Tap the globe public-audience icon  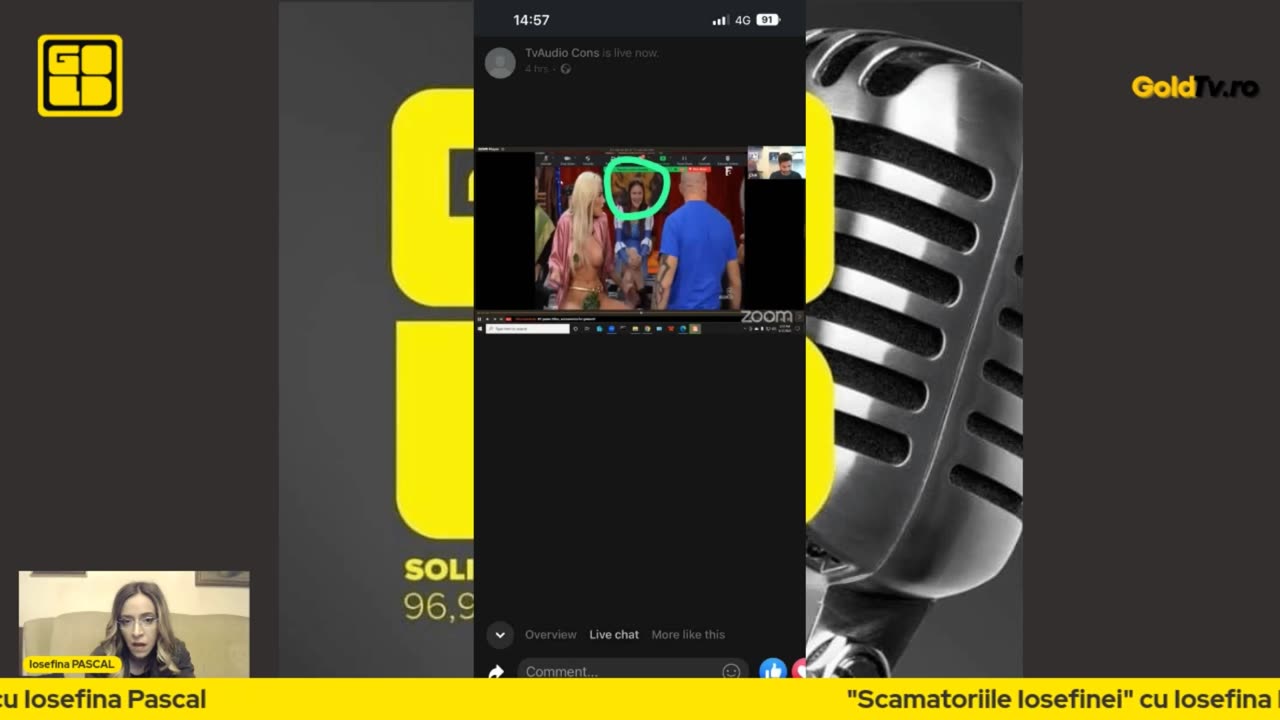[x=565, y=68]
